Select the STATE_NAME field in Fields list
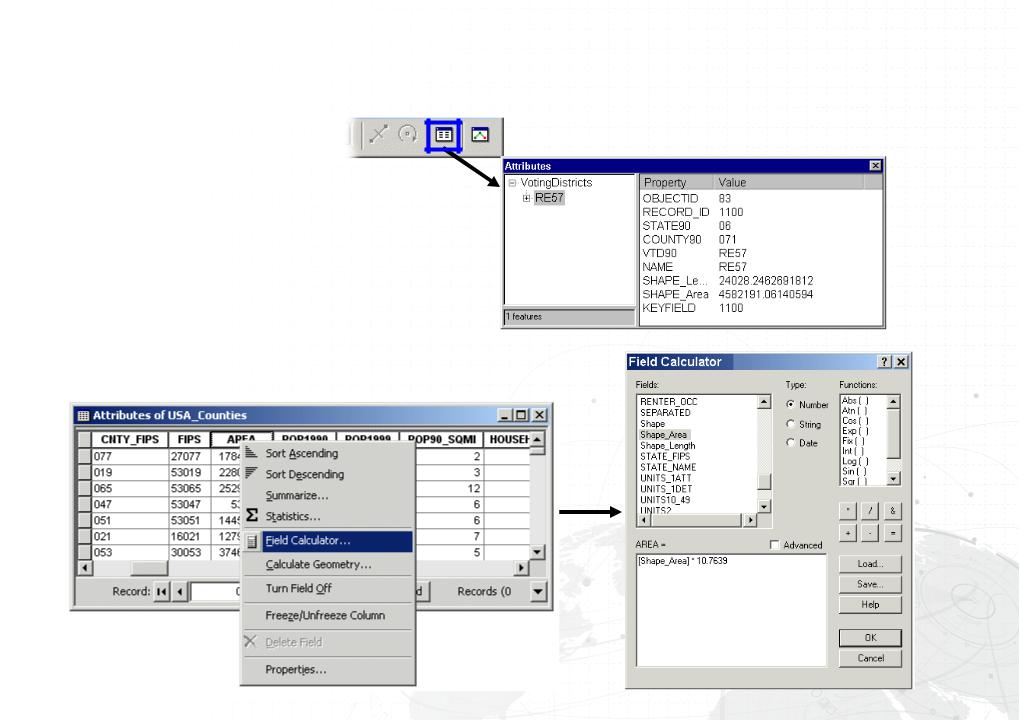This screenshot has width=1019, height=720. (668, 467)
